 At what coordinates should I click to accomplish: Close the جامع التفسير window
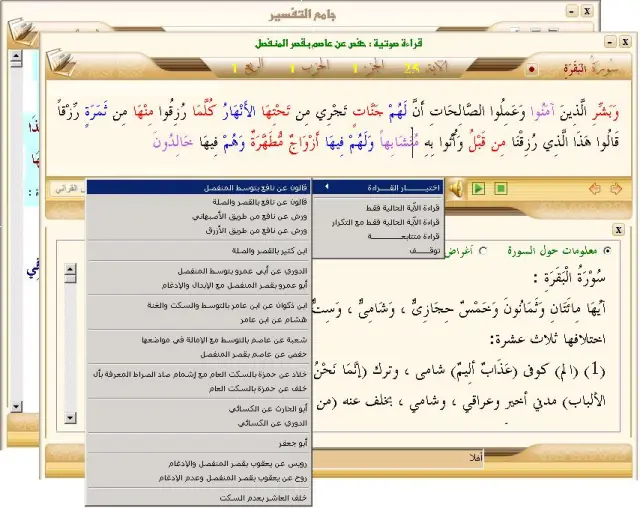point(587,11)
